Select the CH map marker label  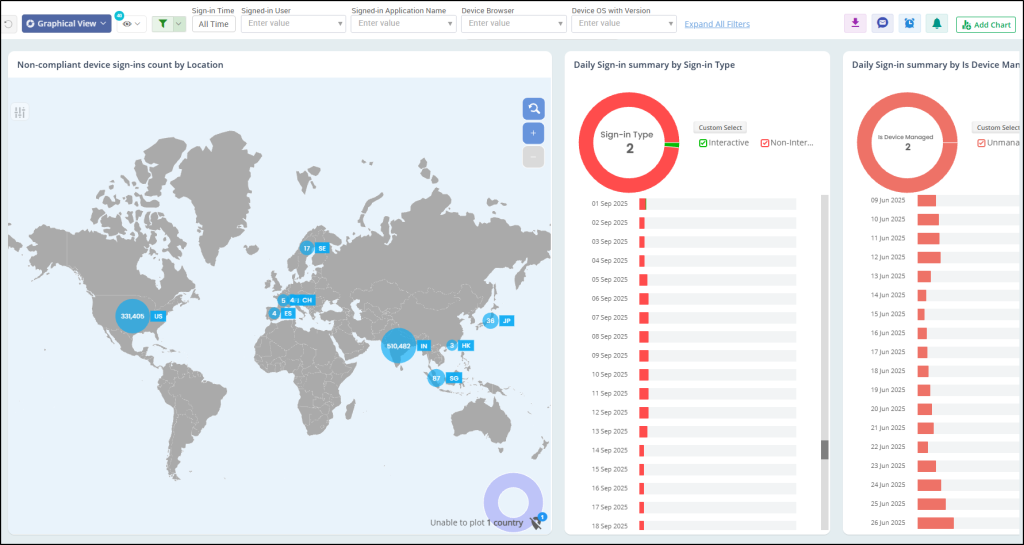pos(307,300)
